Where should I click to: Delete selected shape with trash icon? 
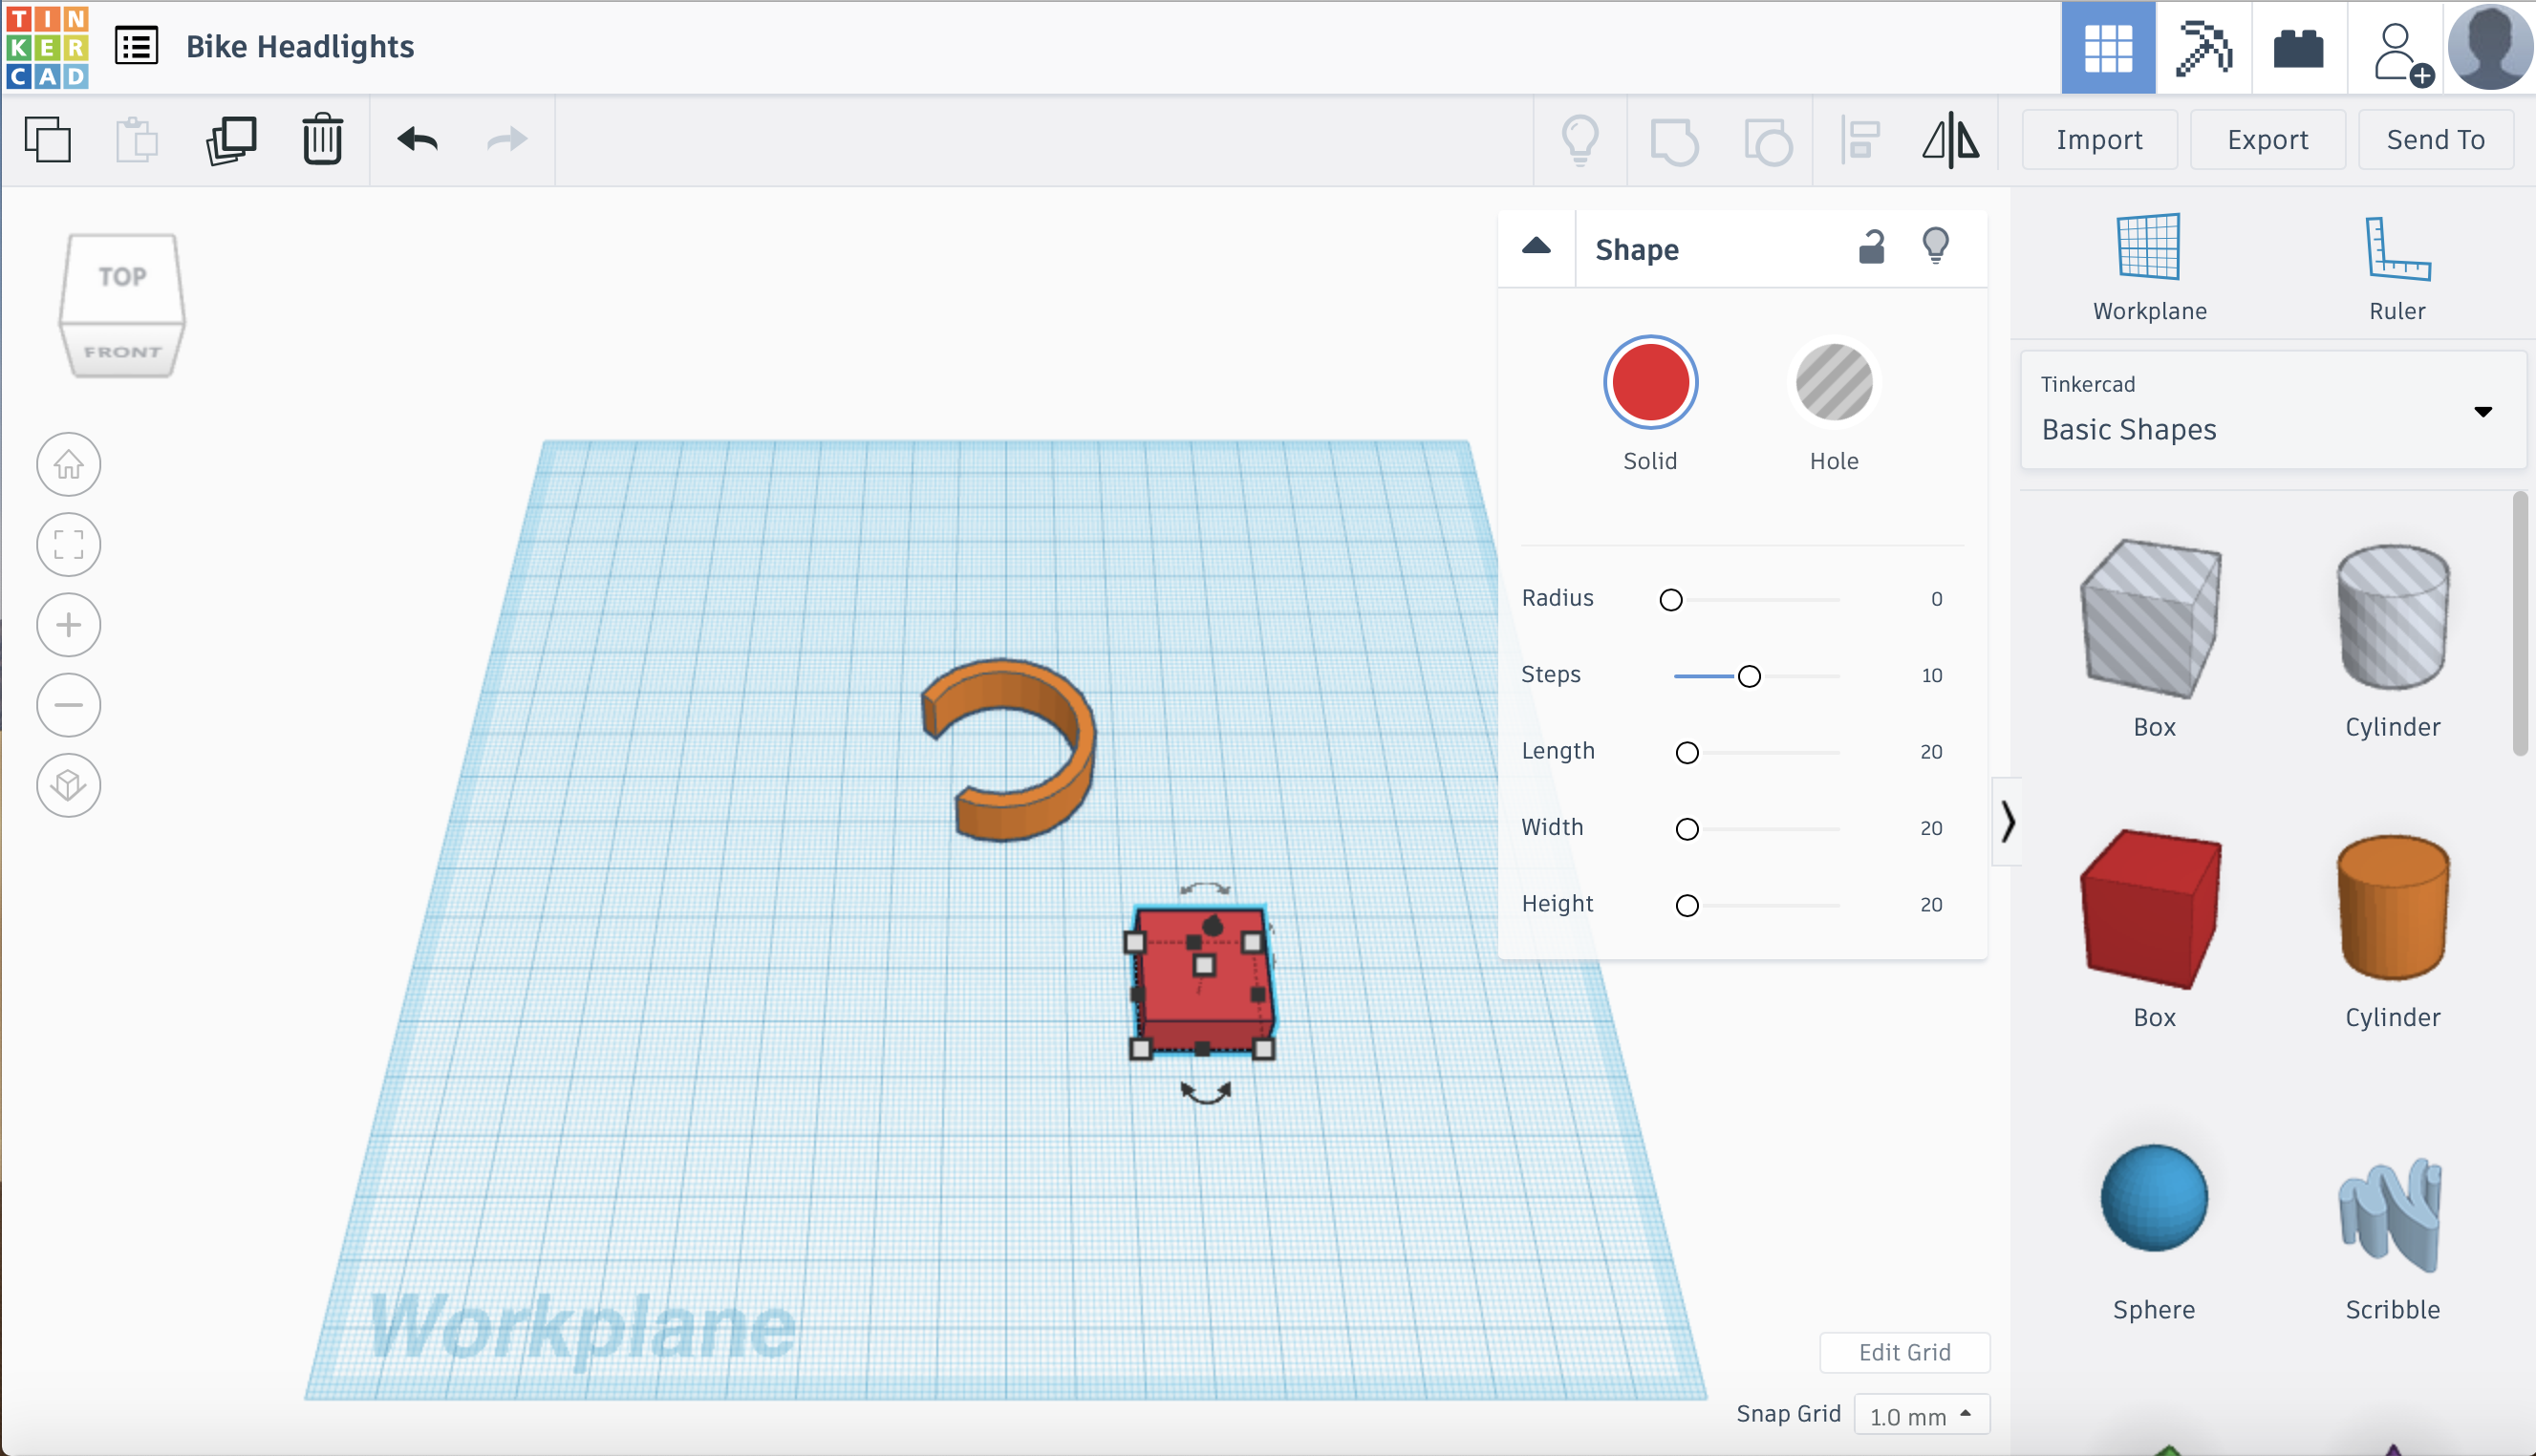tap(322, 139)
